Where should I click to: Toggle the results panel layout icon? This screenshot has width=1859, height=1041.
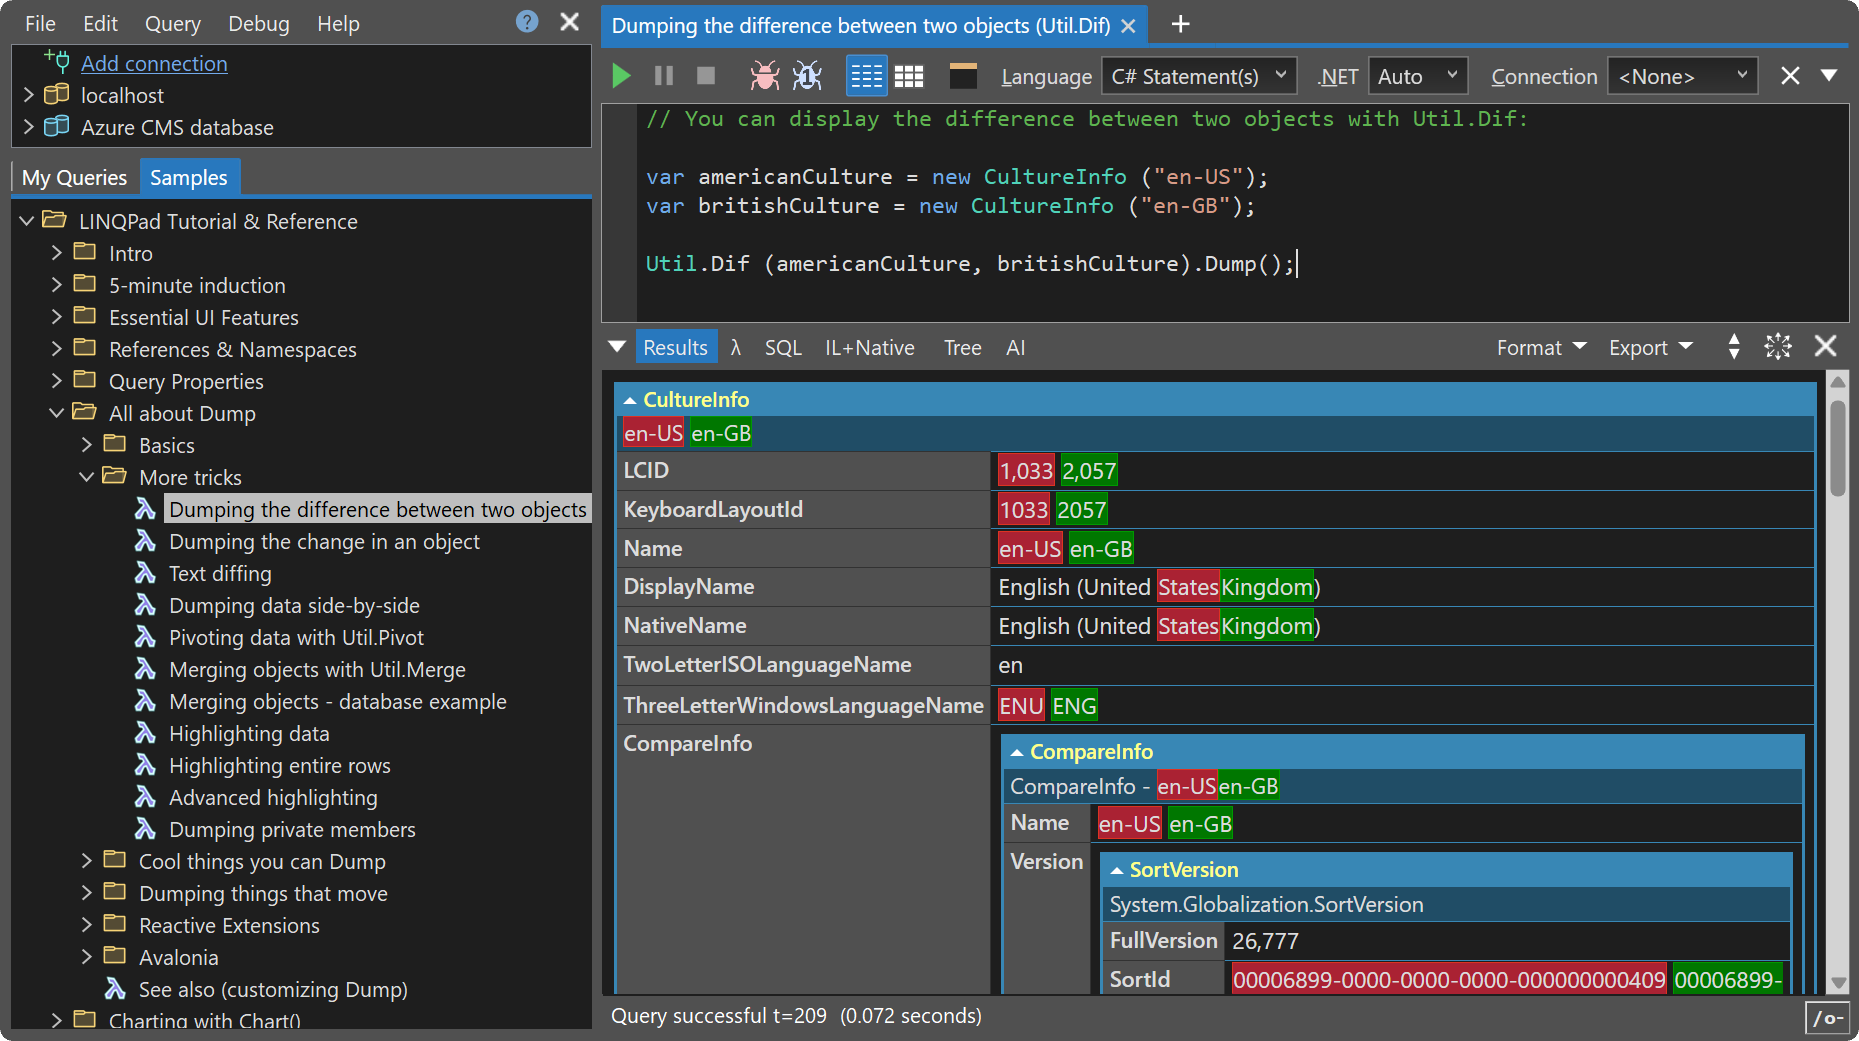963,76
